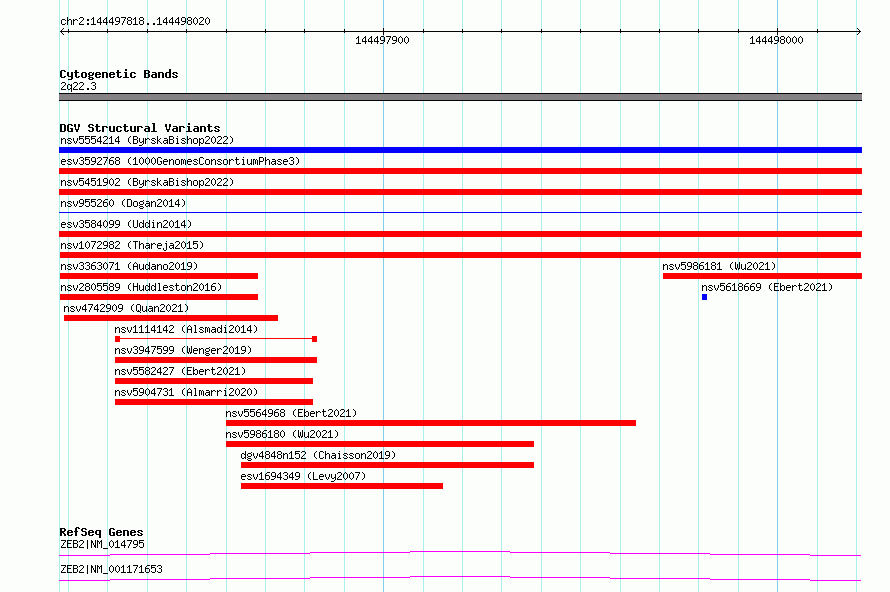Click the red bar under esv1694349
The image size is (890, 592).
point(342,486)
